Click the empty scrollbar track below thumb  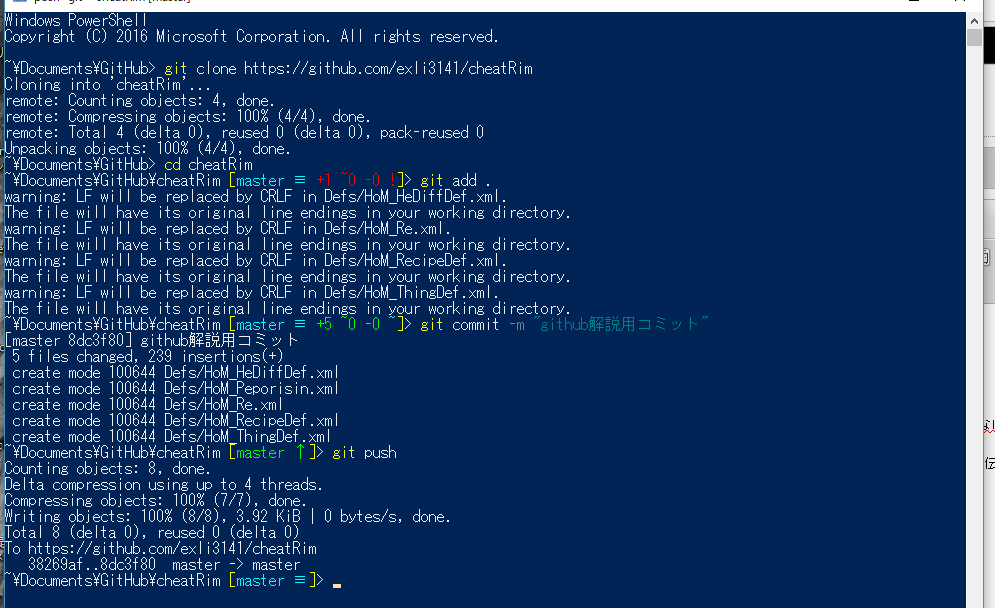point(974,317)
